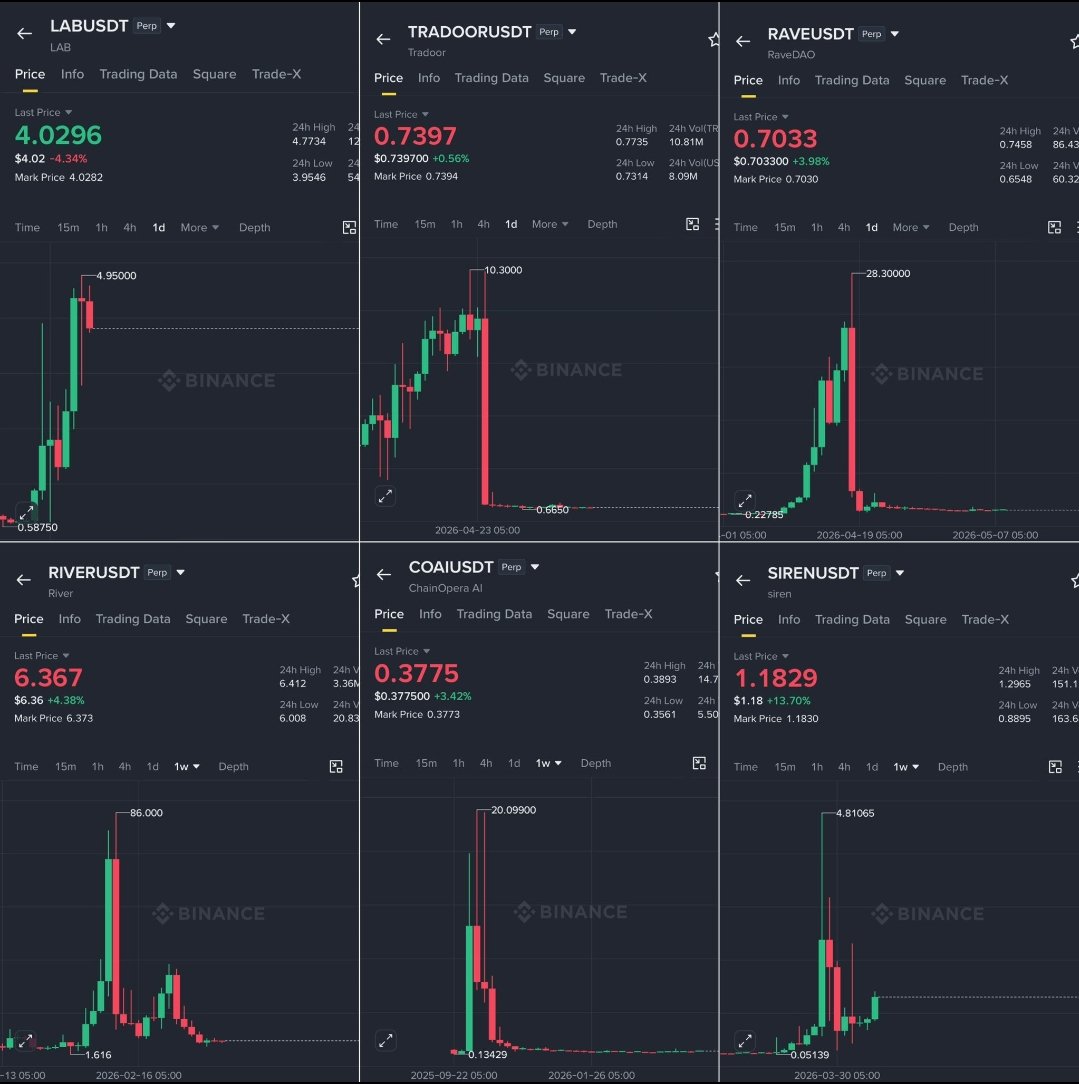Open COAIUSDT pair selector dropdown arrow
Viewport: 1079px width, 1084px height.
pos(534,567)
